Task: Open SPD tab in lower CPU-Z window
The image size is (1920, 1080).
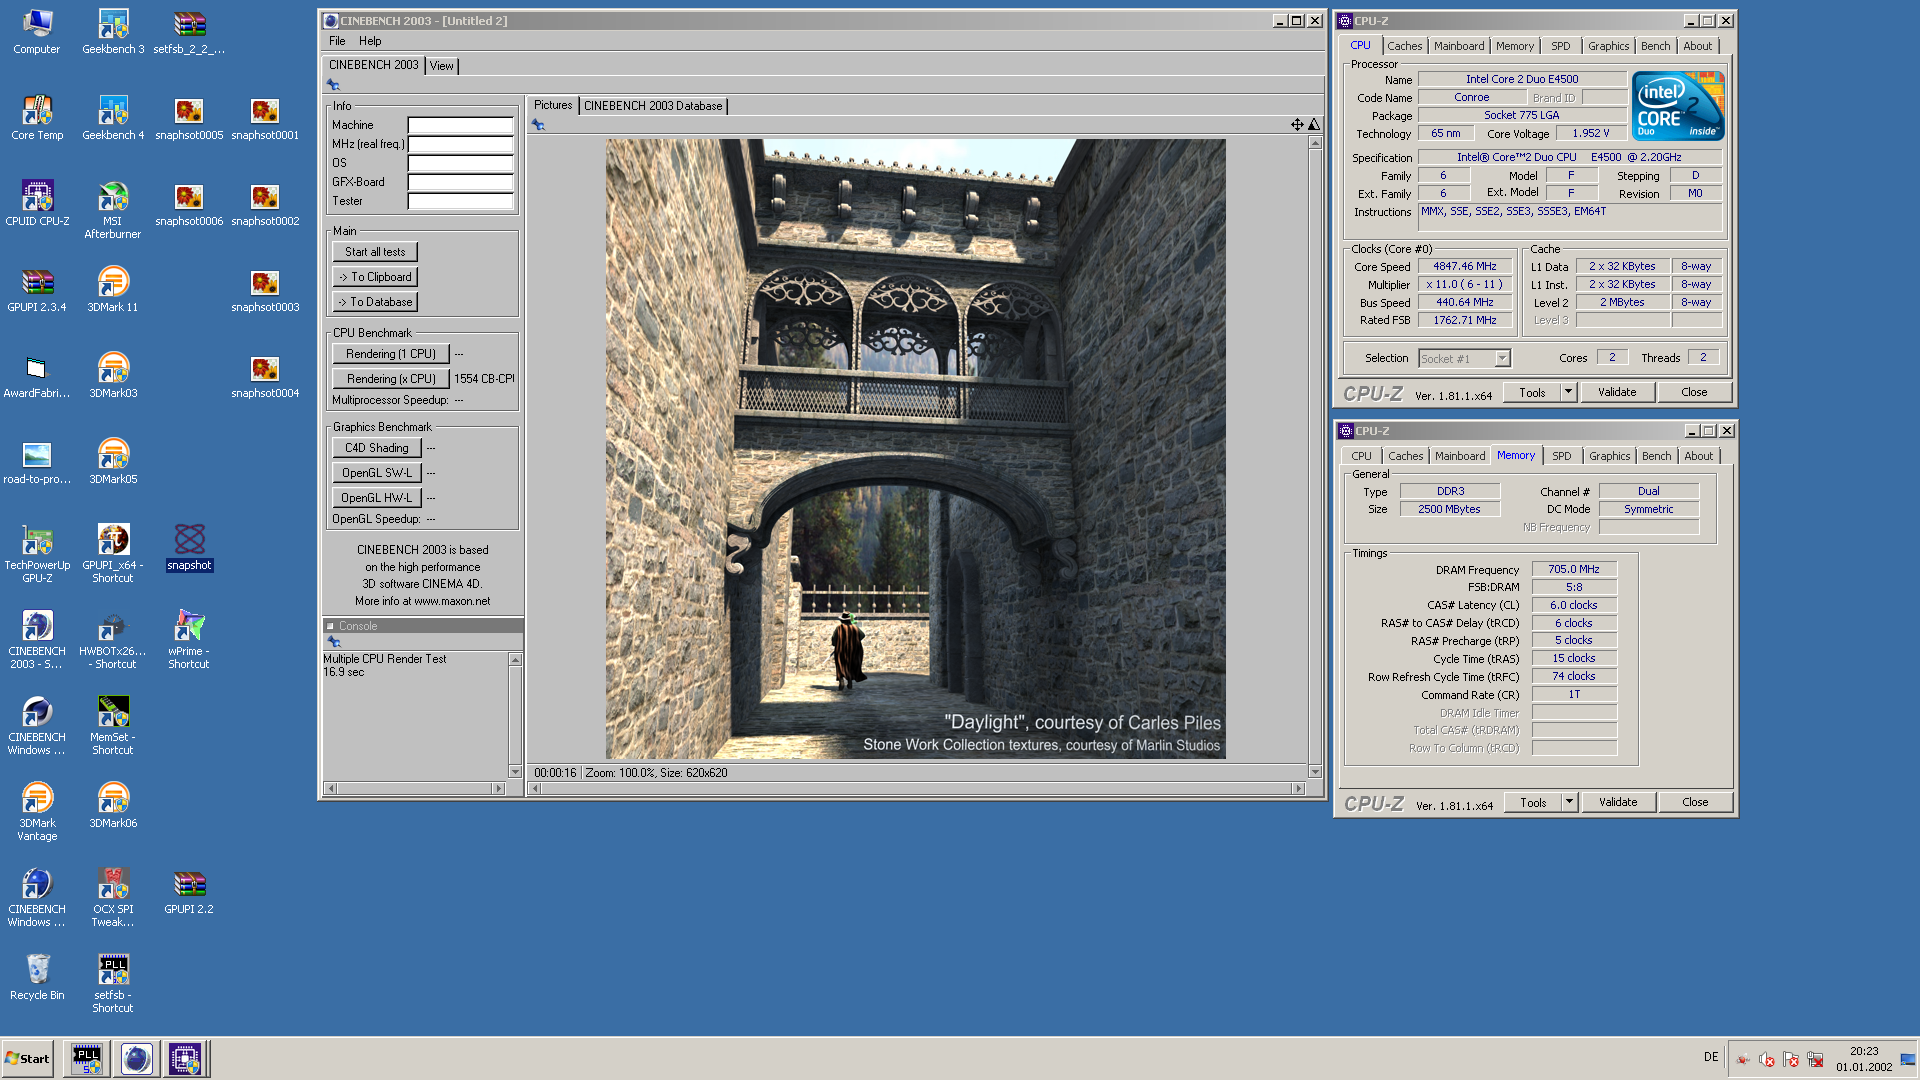Action: pyautogui.click(x=1562, y=456)
